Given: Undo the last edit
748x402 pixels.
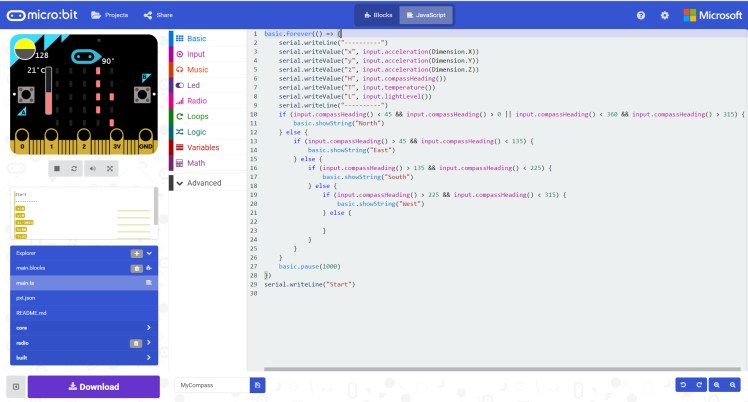Looking at the screenshot, I should [x=683, y=385].
